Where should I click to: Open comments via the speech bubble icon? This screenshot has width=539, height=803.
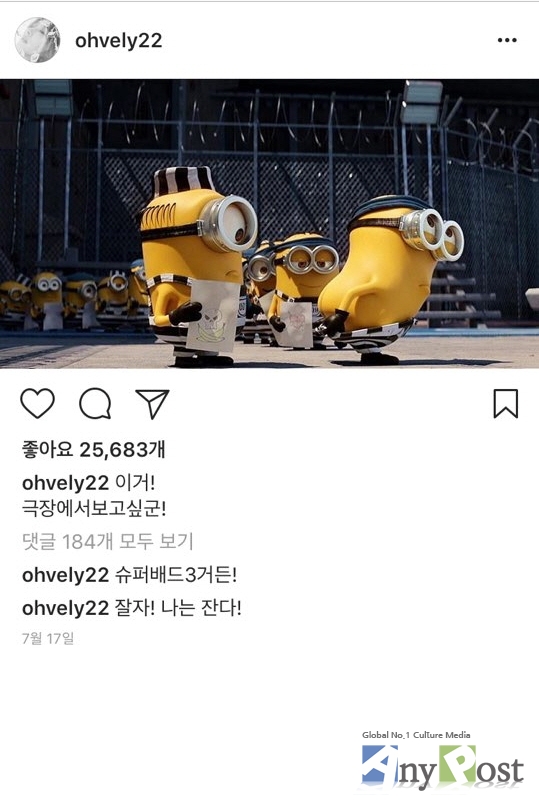click(95, 404)
